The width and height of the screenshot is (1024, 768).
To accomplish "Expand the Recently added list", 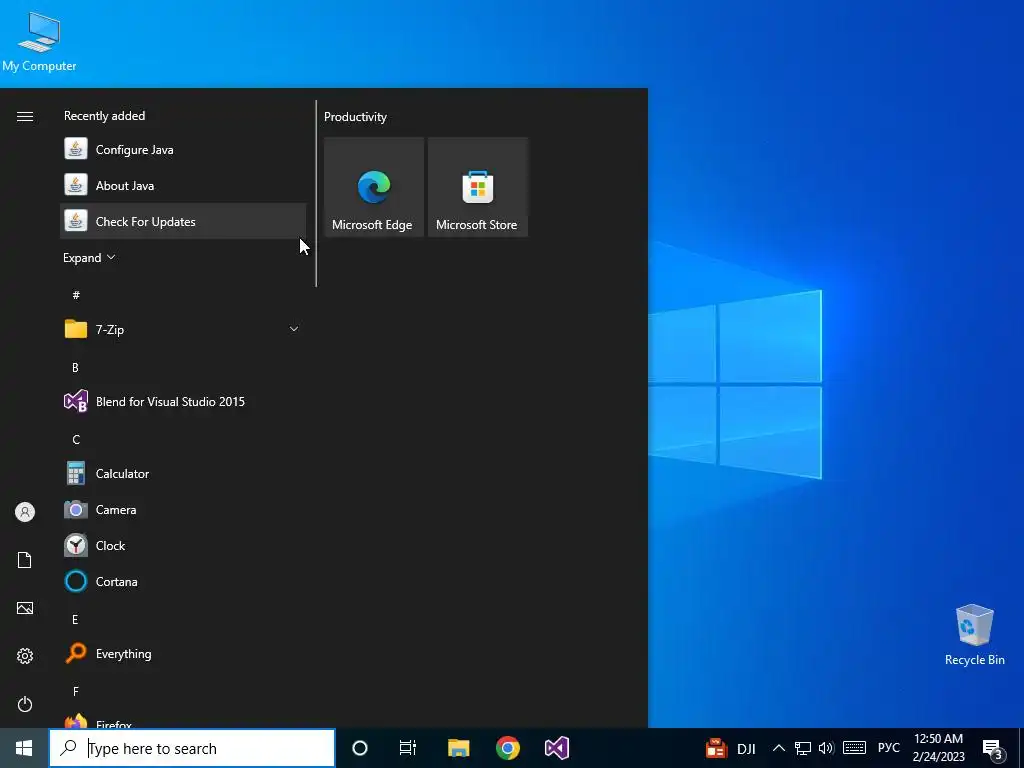I will click(89, 258).
